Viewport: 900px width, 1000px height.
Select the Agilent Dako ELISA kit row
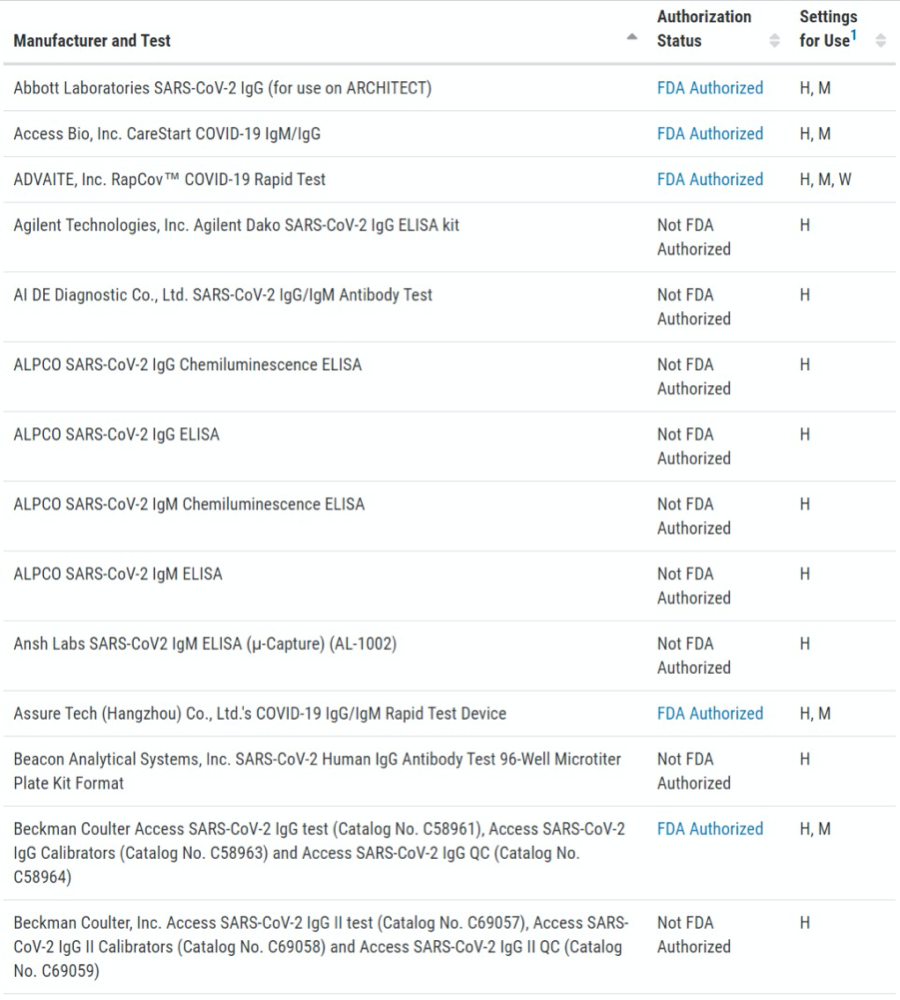click(236, 226)
